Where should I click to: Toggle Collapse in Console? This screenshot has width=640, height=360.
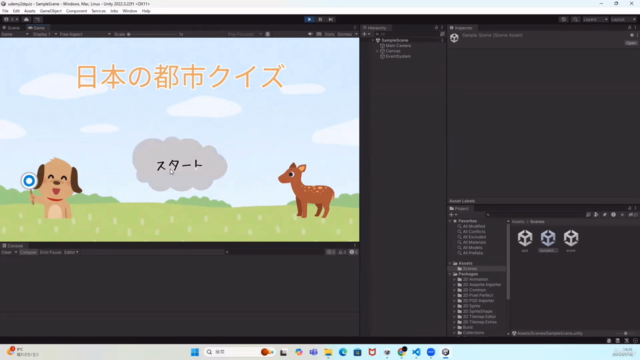(x=28, y=252)
